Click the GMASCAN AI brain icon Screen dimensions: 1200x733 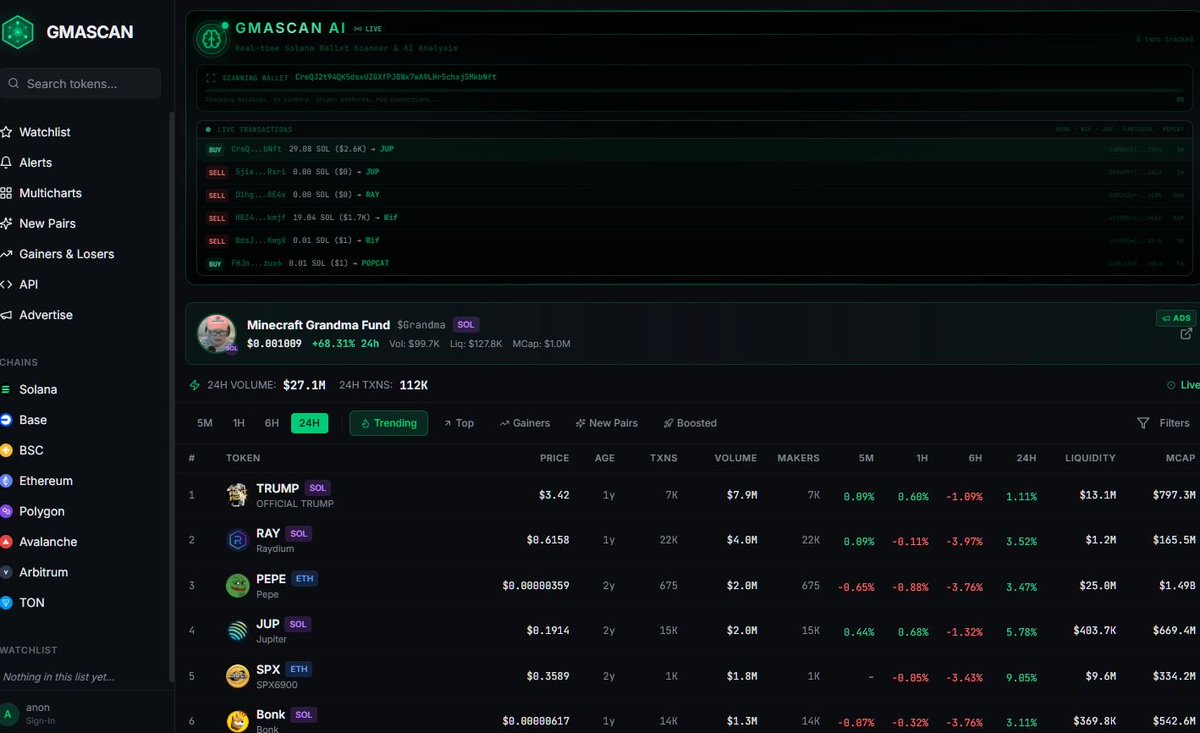pos(211,37)
